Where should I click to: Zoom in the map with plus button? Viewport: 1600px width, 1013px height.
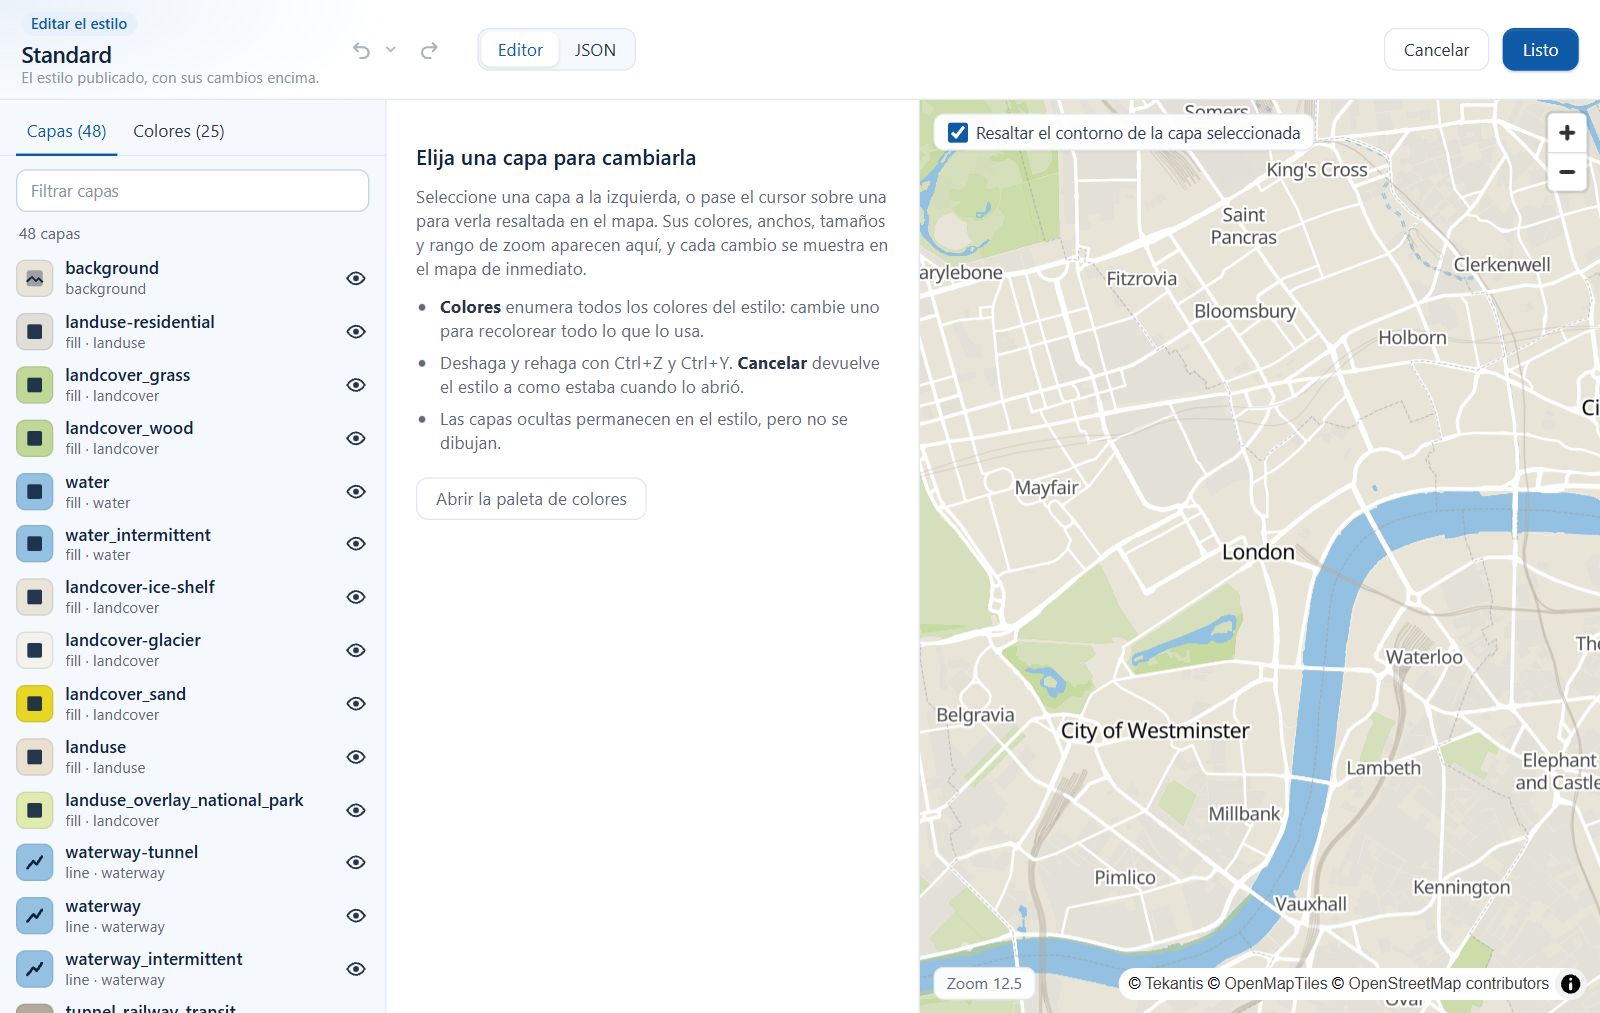[x=1567, y=133]
